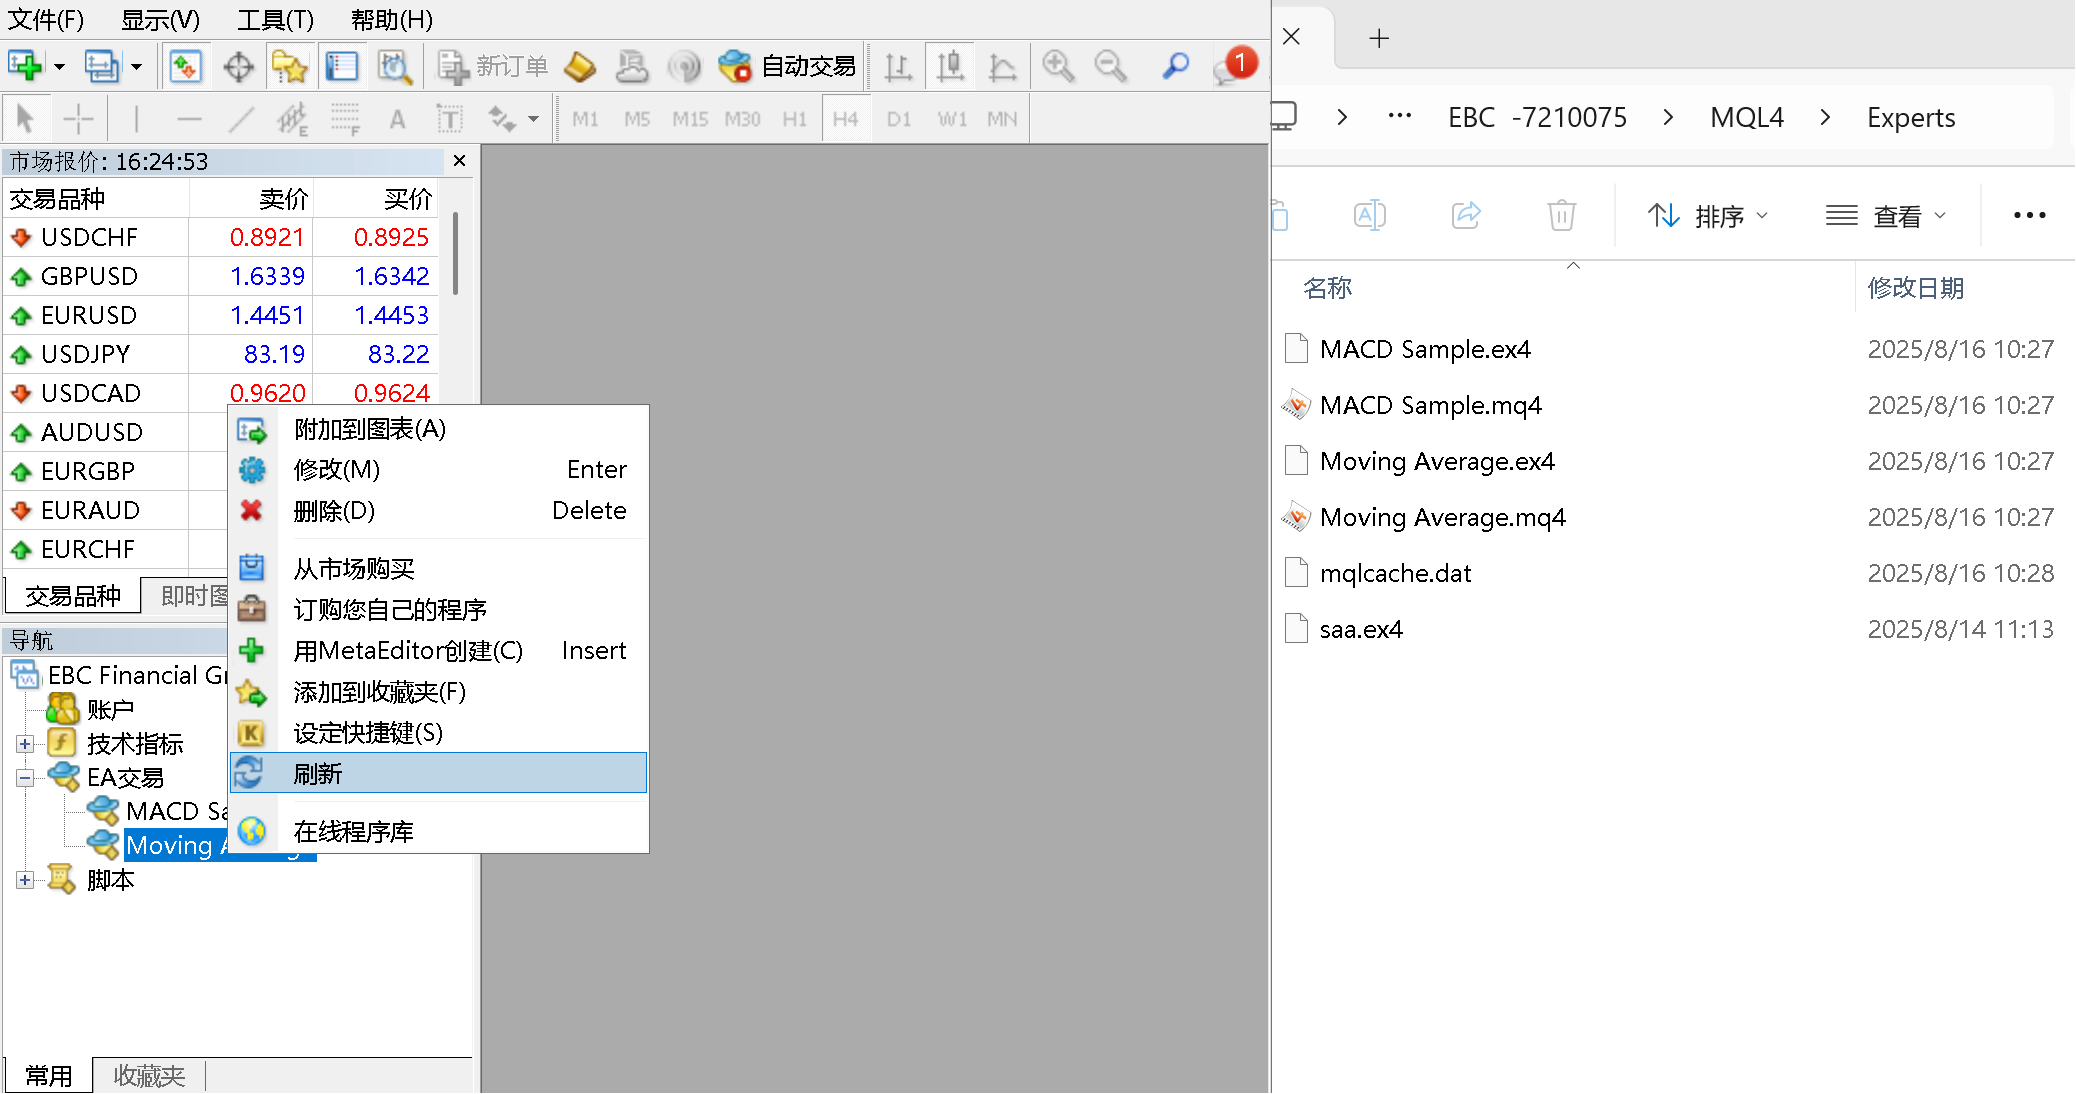Click the Search magnifier icon
The width and height of the screenshot is (2076, 1094).
1175,67
